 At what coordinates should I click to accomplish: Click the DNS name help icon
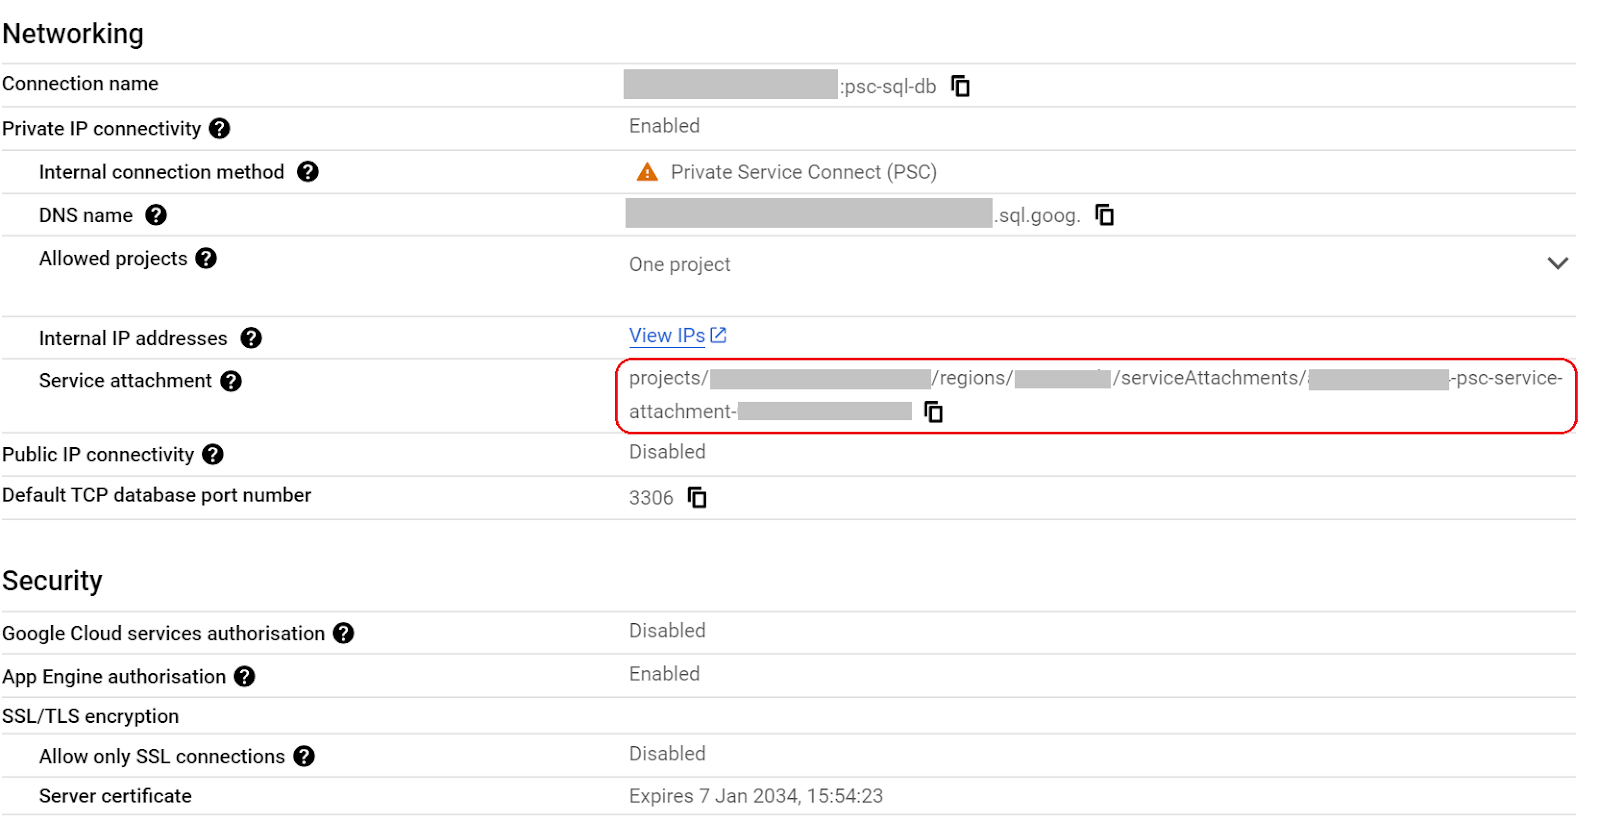(156, 215)
